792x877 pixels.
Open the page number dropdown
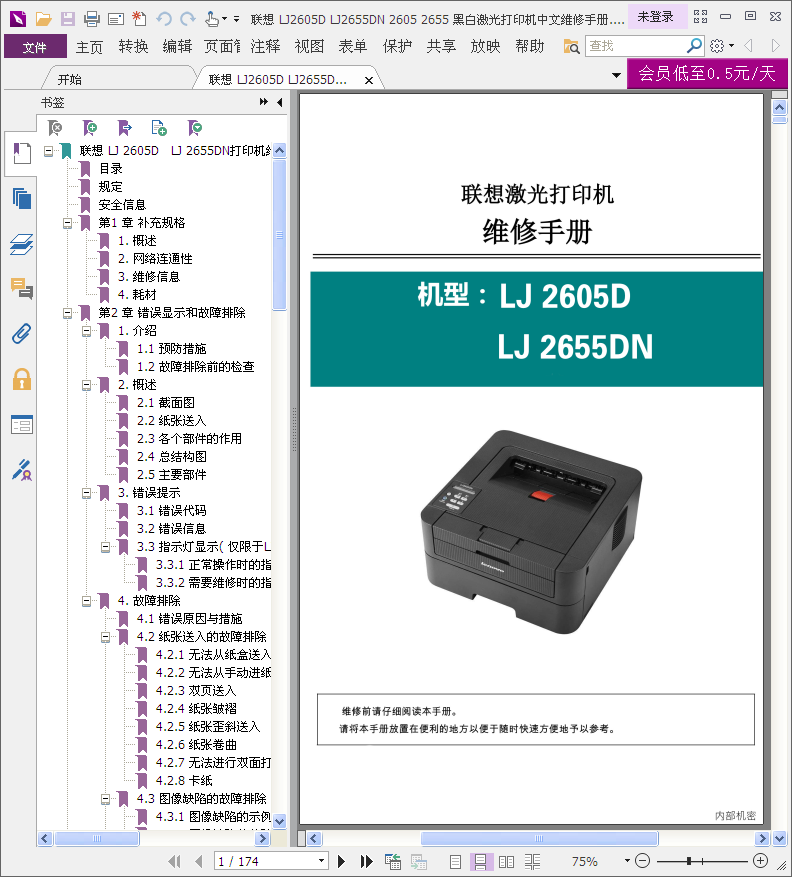click(x=321, y=861)
